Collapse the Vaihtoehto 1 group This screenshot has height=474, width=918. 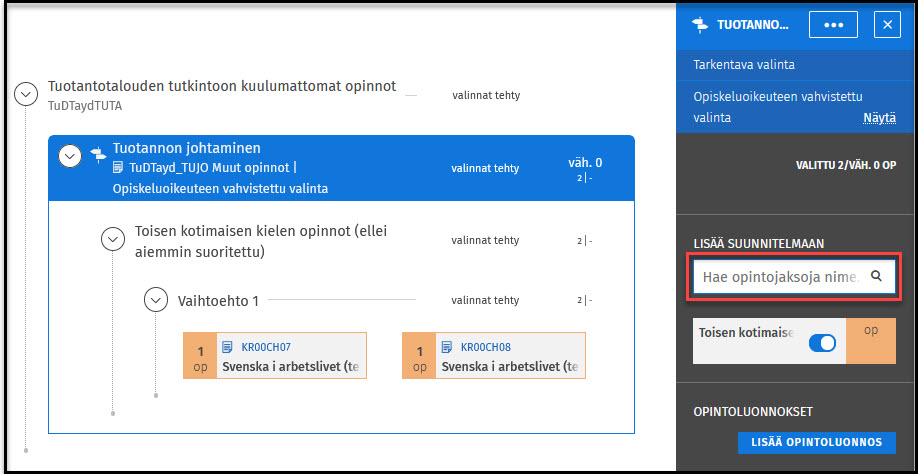coord(155,299)
